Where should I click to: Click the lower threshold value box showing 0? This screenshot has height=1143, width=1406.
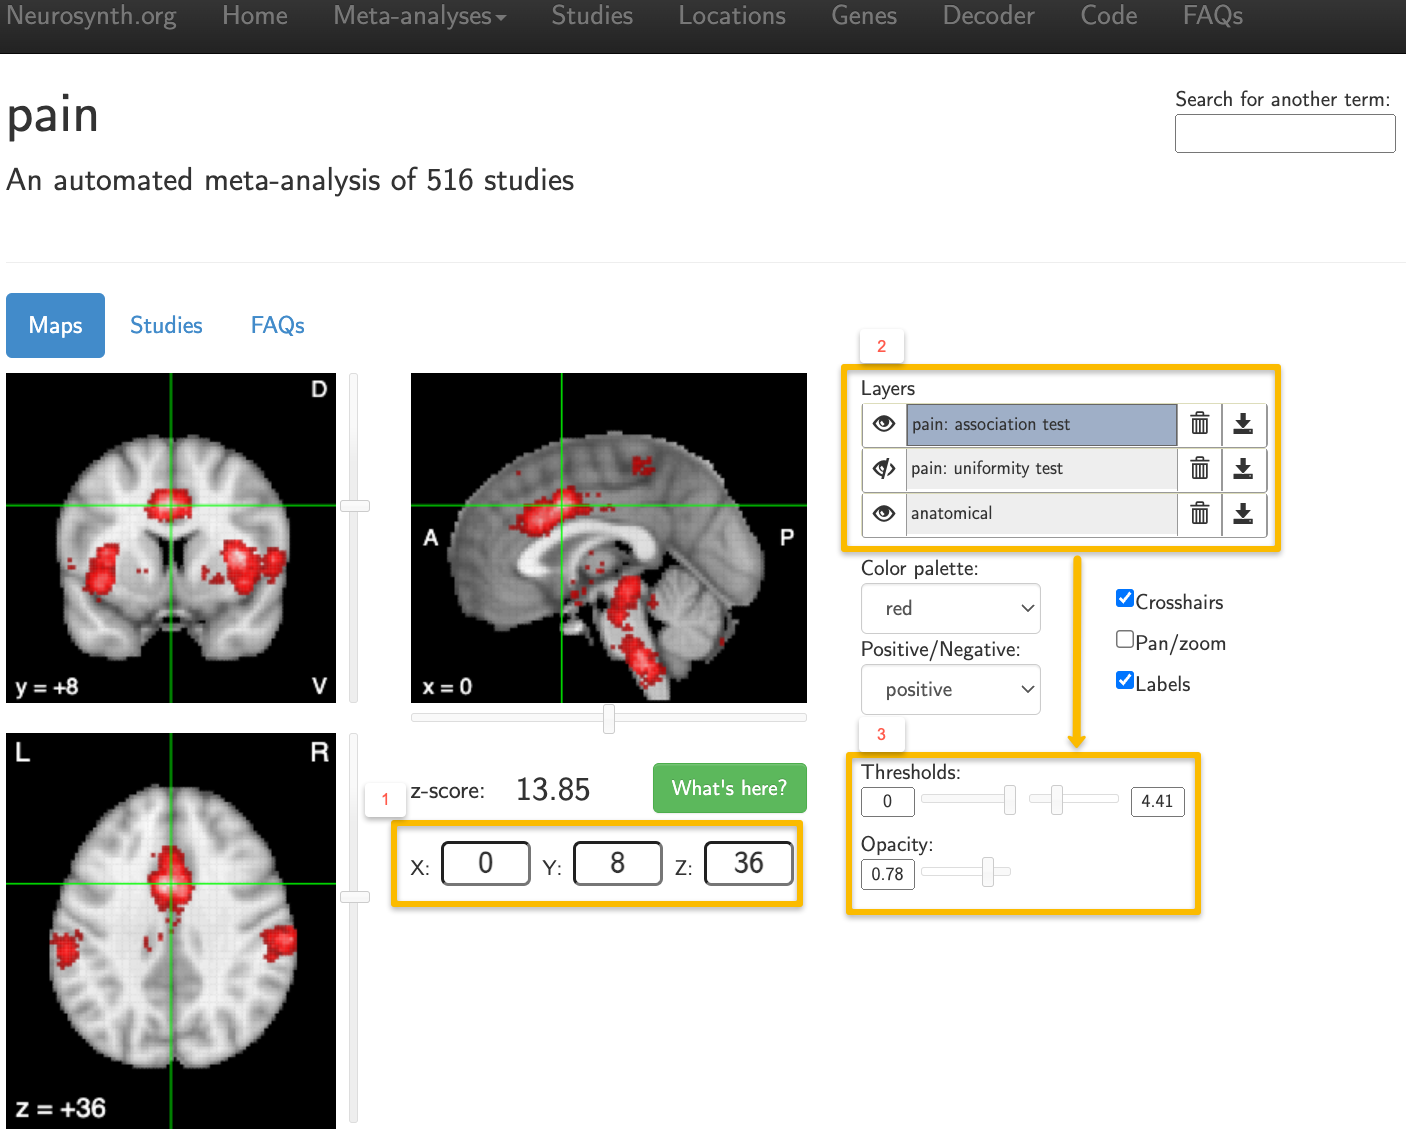[x=887, y=801]
